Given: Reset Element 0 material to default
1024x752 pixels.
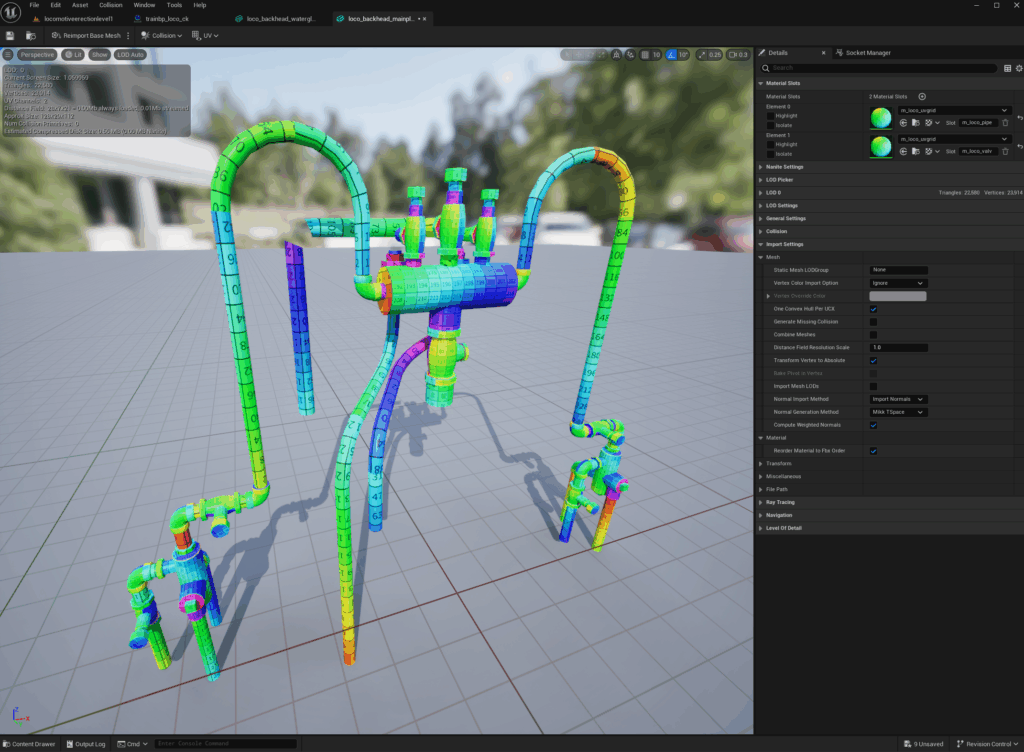Looking at the screenshot, I should 1019,118.
